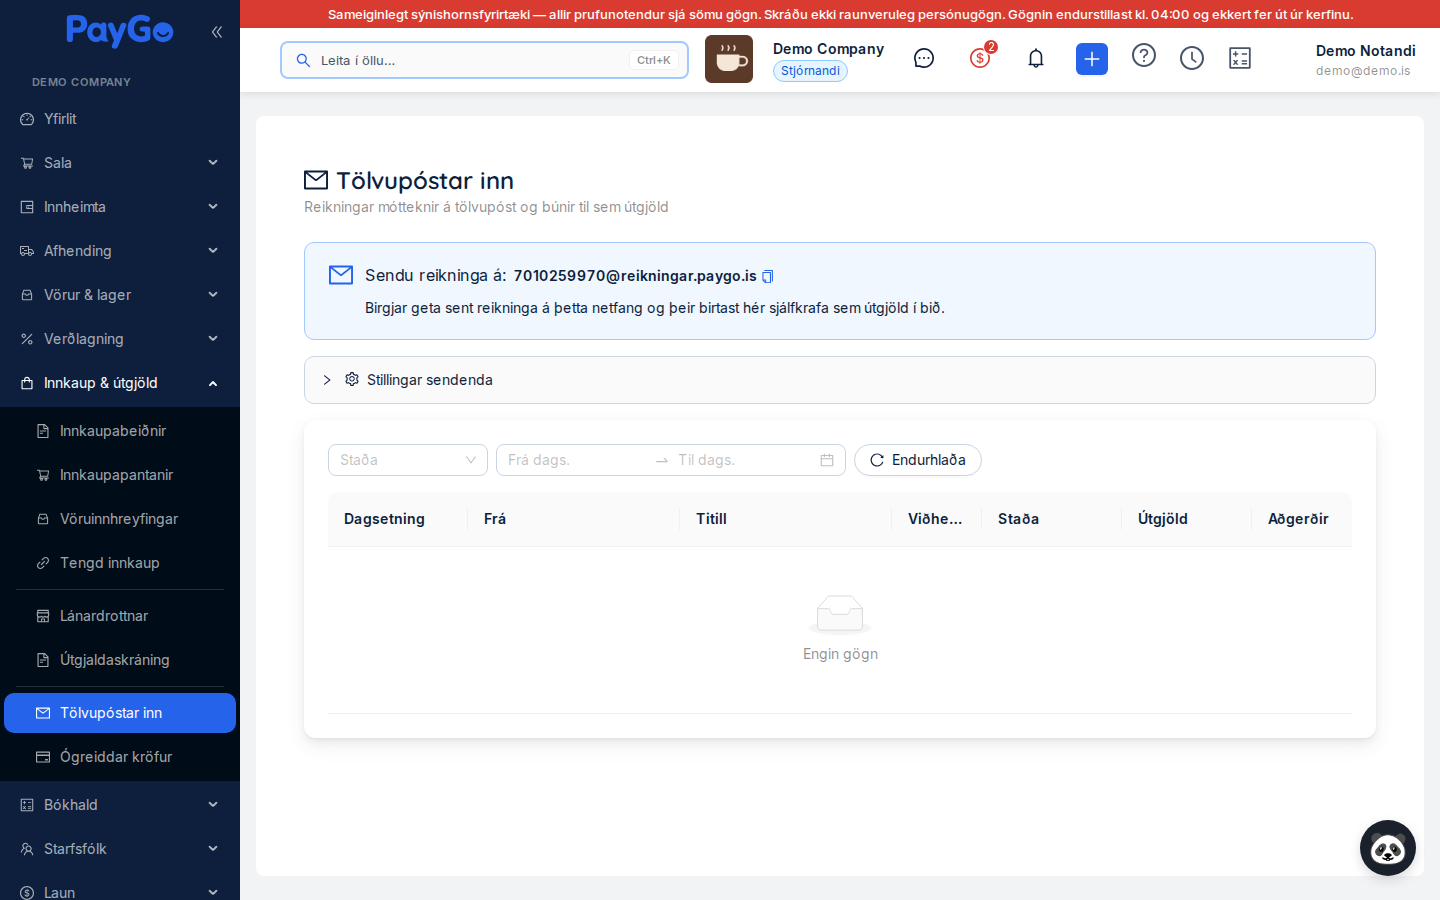Expand the Vörur & lager menu
The width and height of the screenshot is (1440, 900).
click(120, 295)
